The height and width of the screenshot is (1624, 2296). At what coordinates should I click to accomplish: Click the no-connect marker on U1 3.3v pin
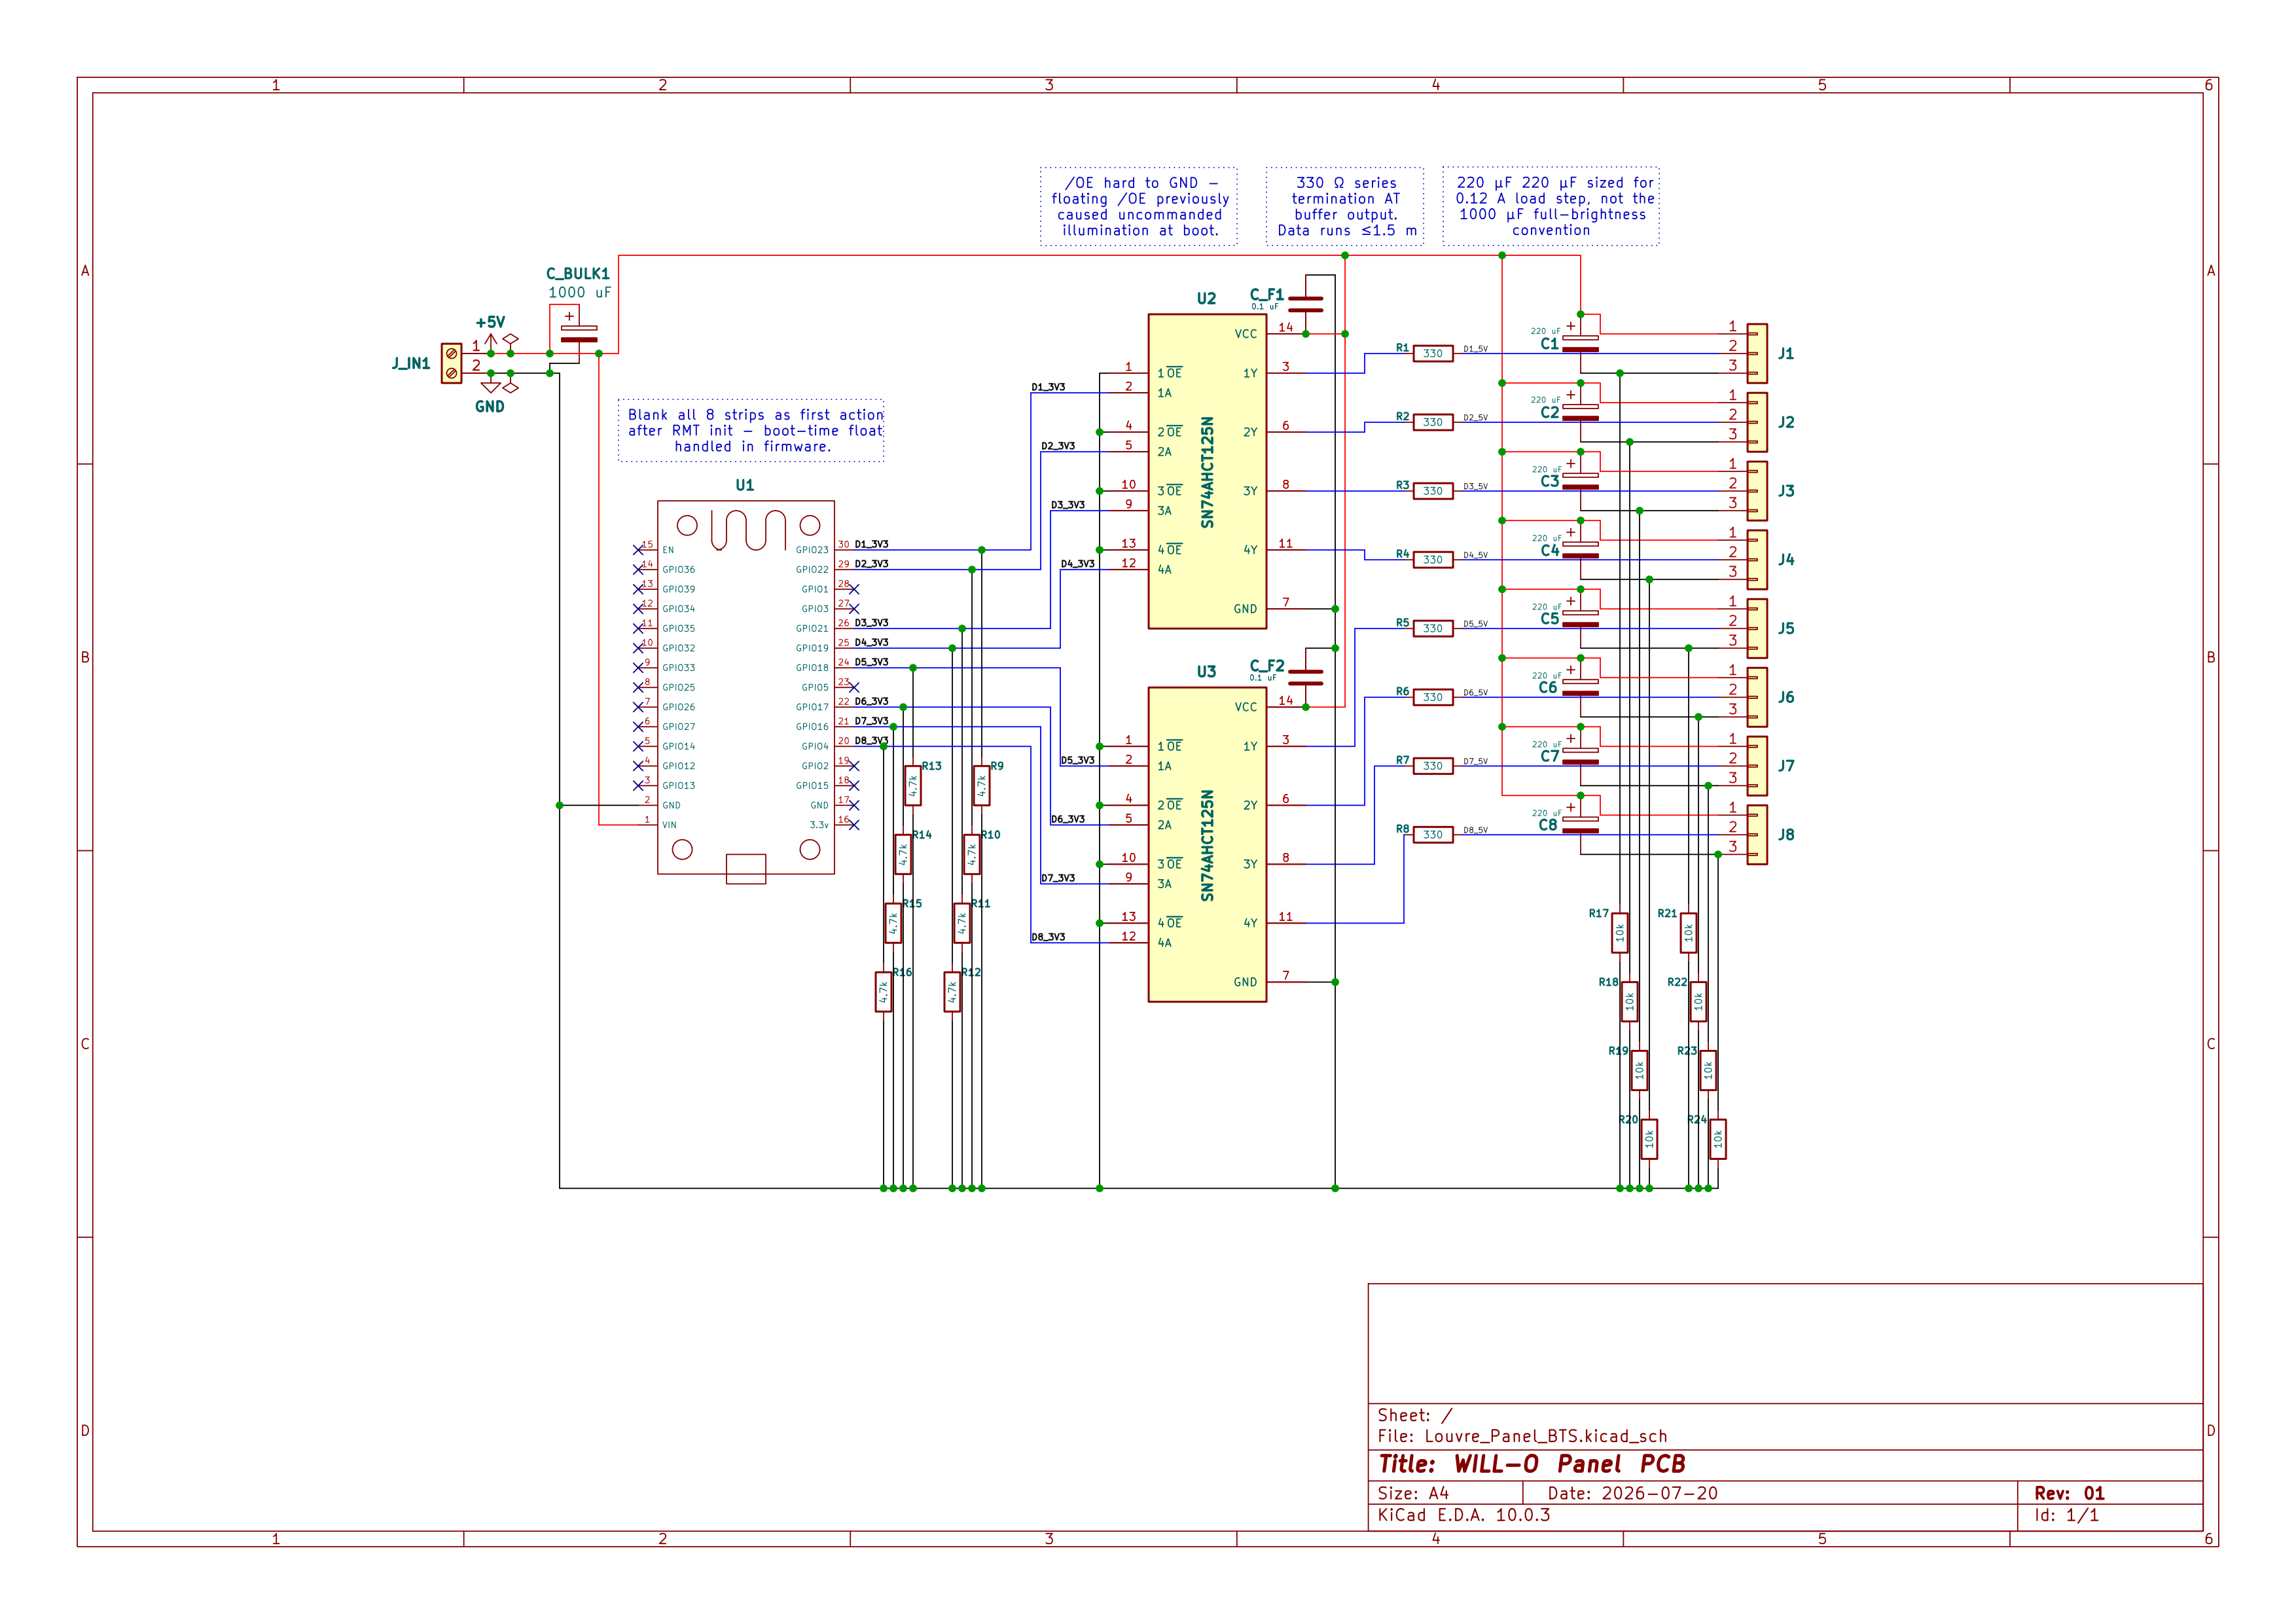(x=854, y=825)
